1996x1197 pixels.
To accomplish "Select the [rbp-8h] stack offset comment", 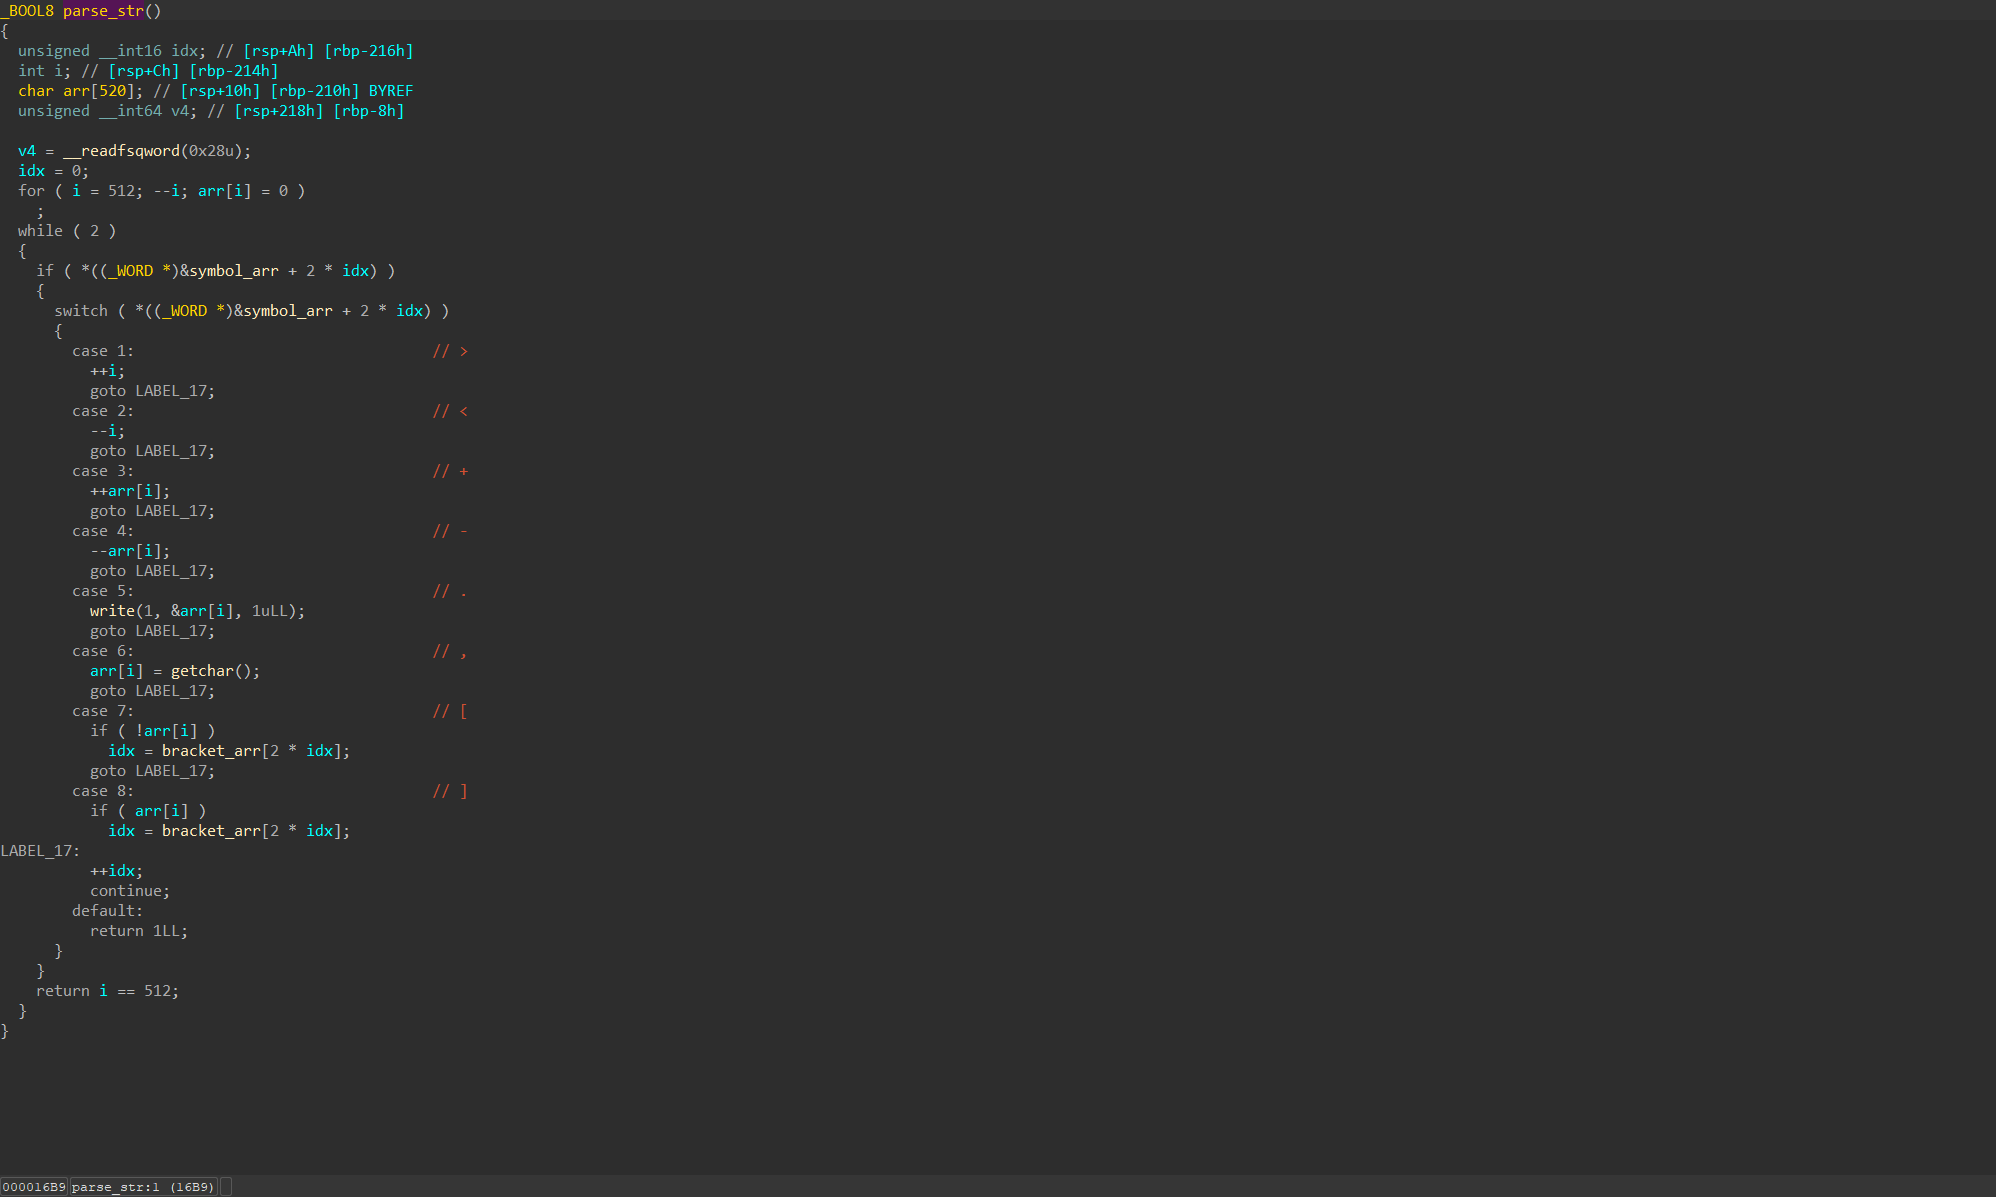I will click(x=368, y=111).
